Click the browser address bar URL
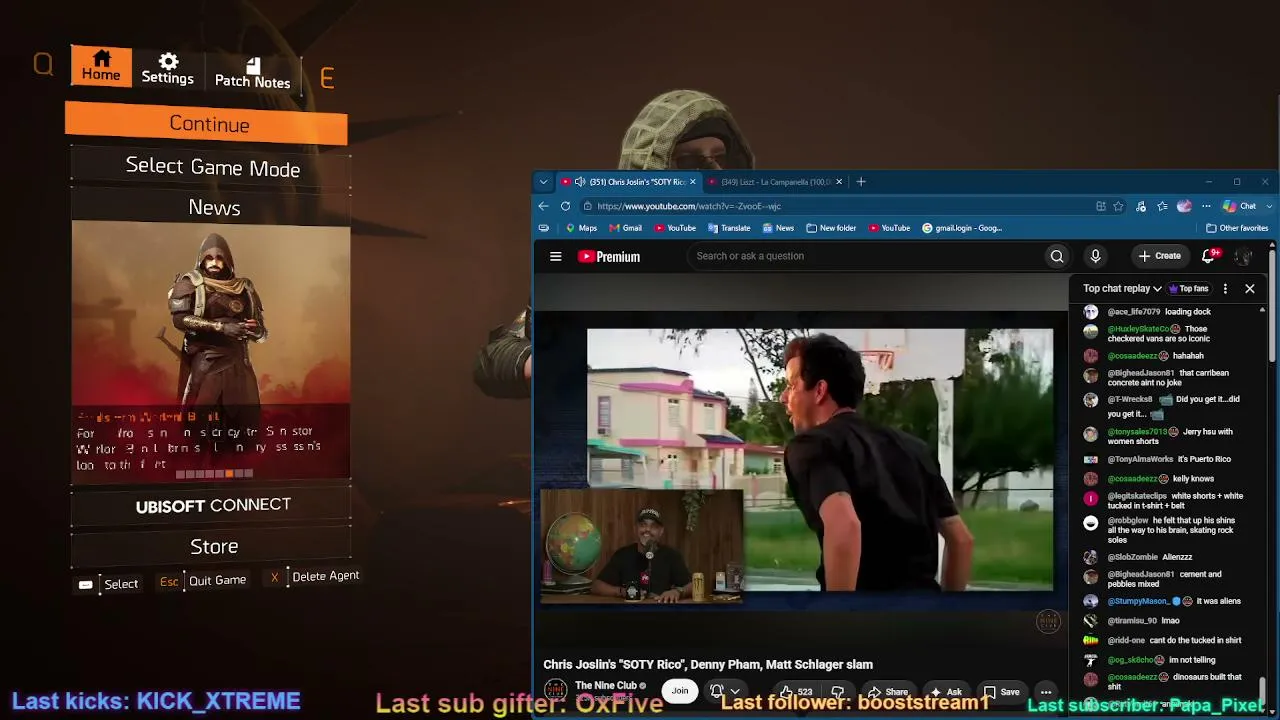 pos(689,206)
